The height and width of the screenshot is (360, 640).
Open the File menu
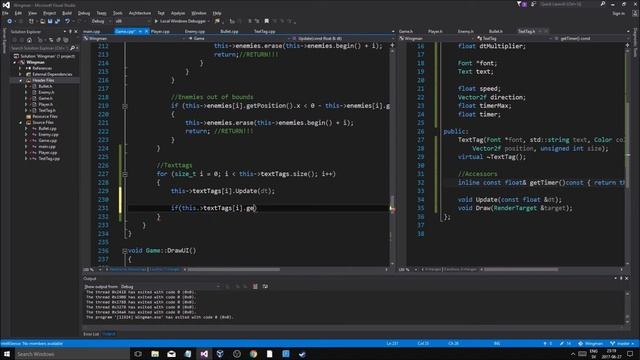coord(5,13)
